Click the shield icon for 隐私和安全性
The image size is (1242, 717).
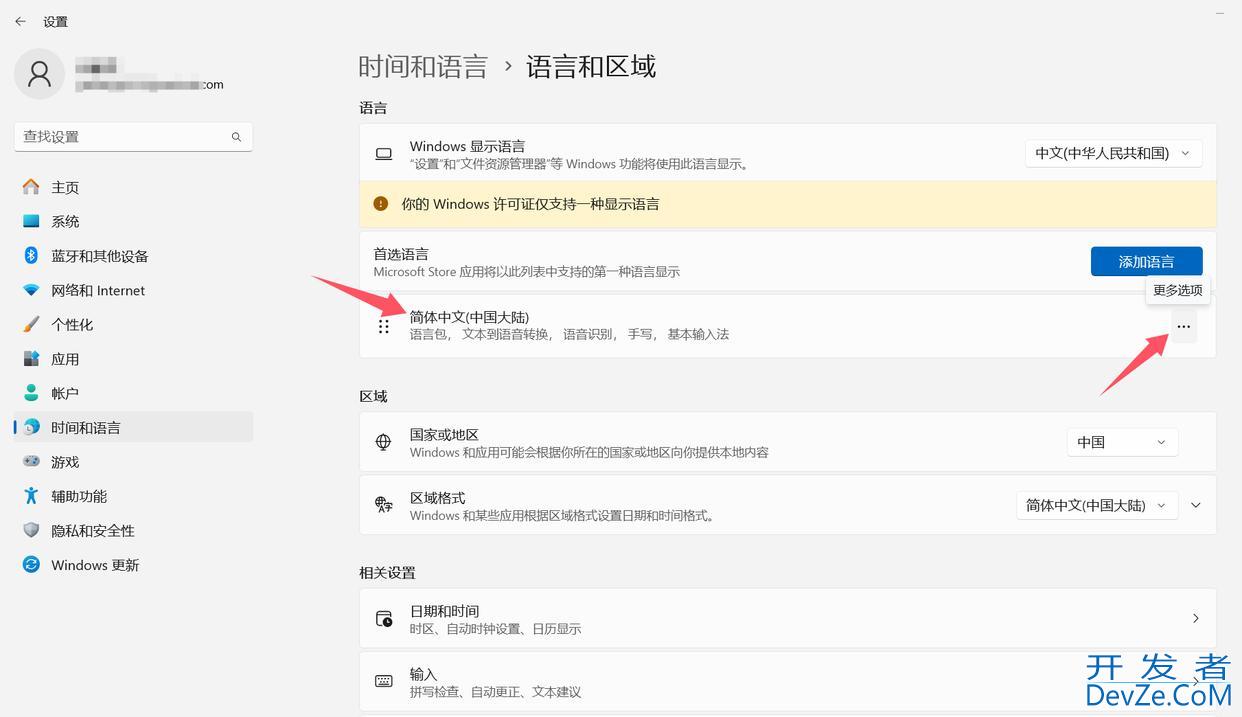pos(31,530)
